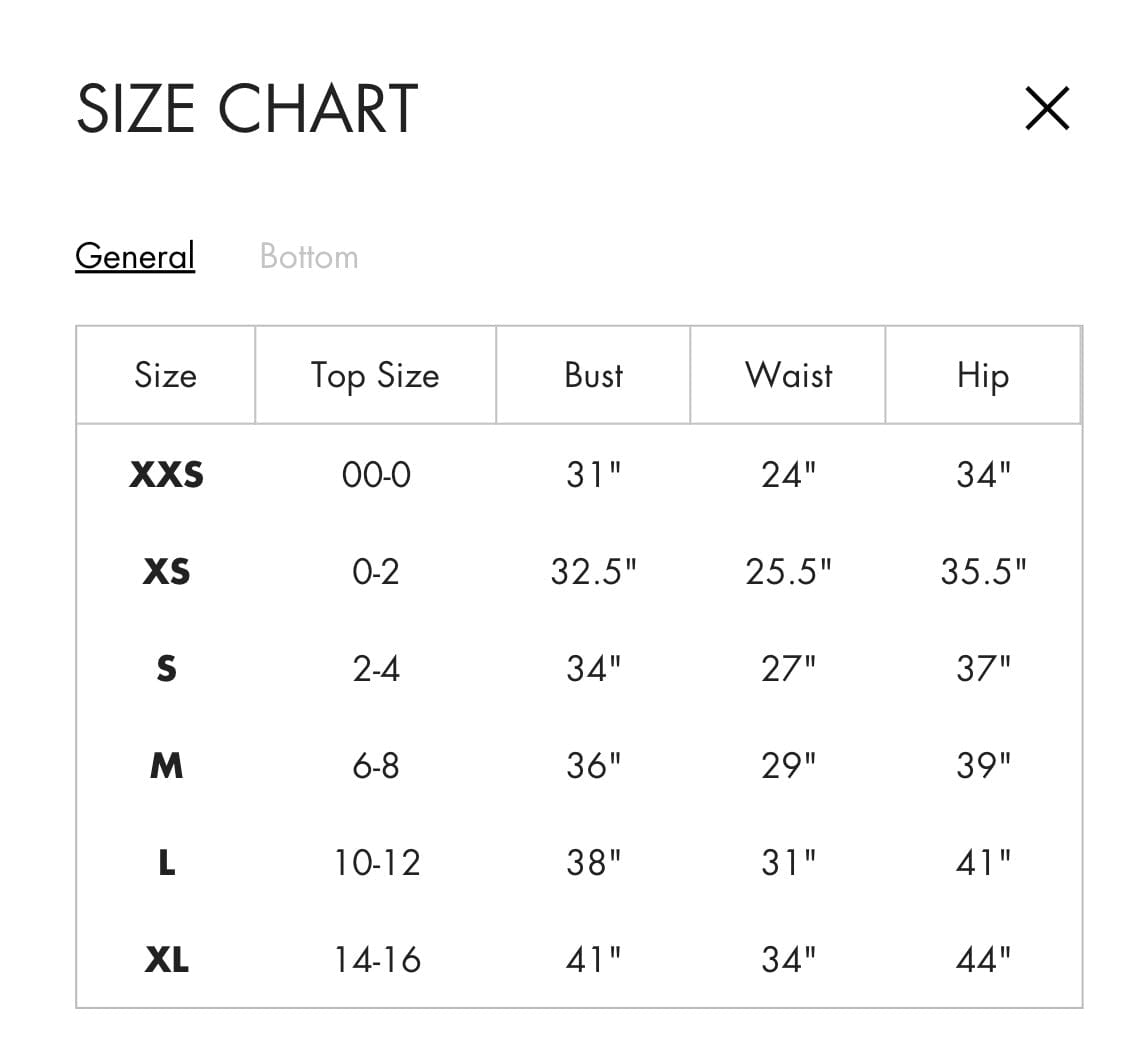Select the S size row label
This screenshot has width=1136, height=1058.
click(166, 668)
